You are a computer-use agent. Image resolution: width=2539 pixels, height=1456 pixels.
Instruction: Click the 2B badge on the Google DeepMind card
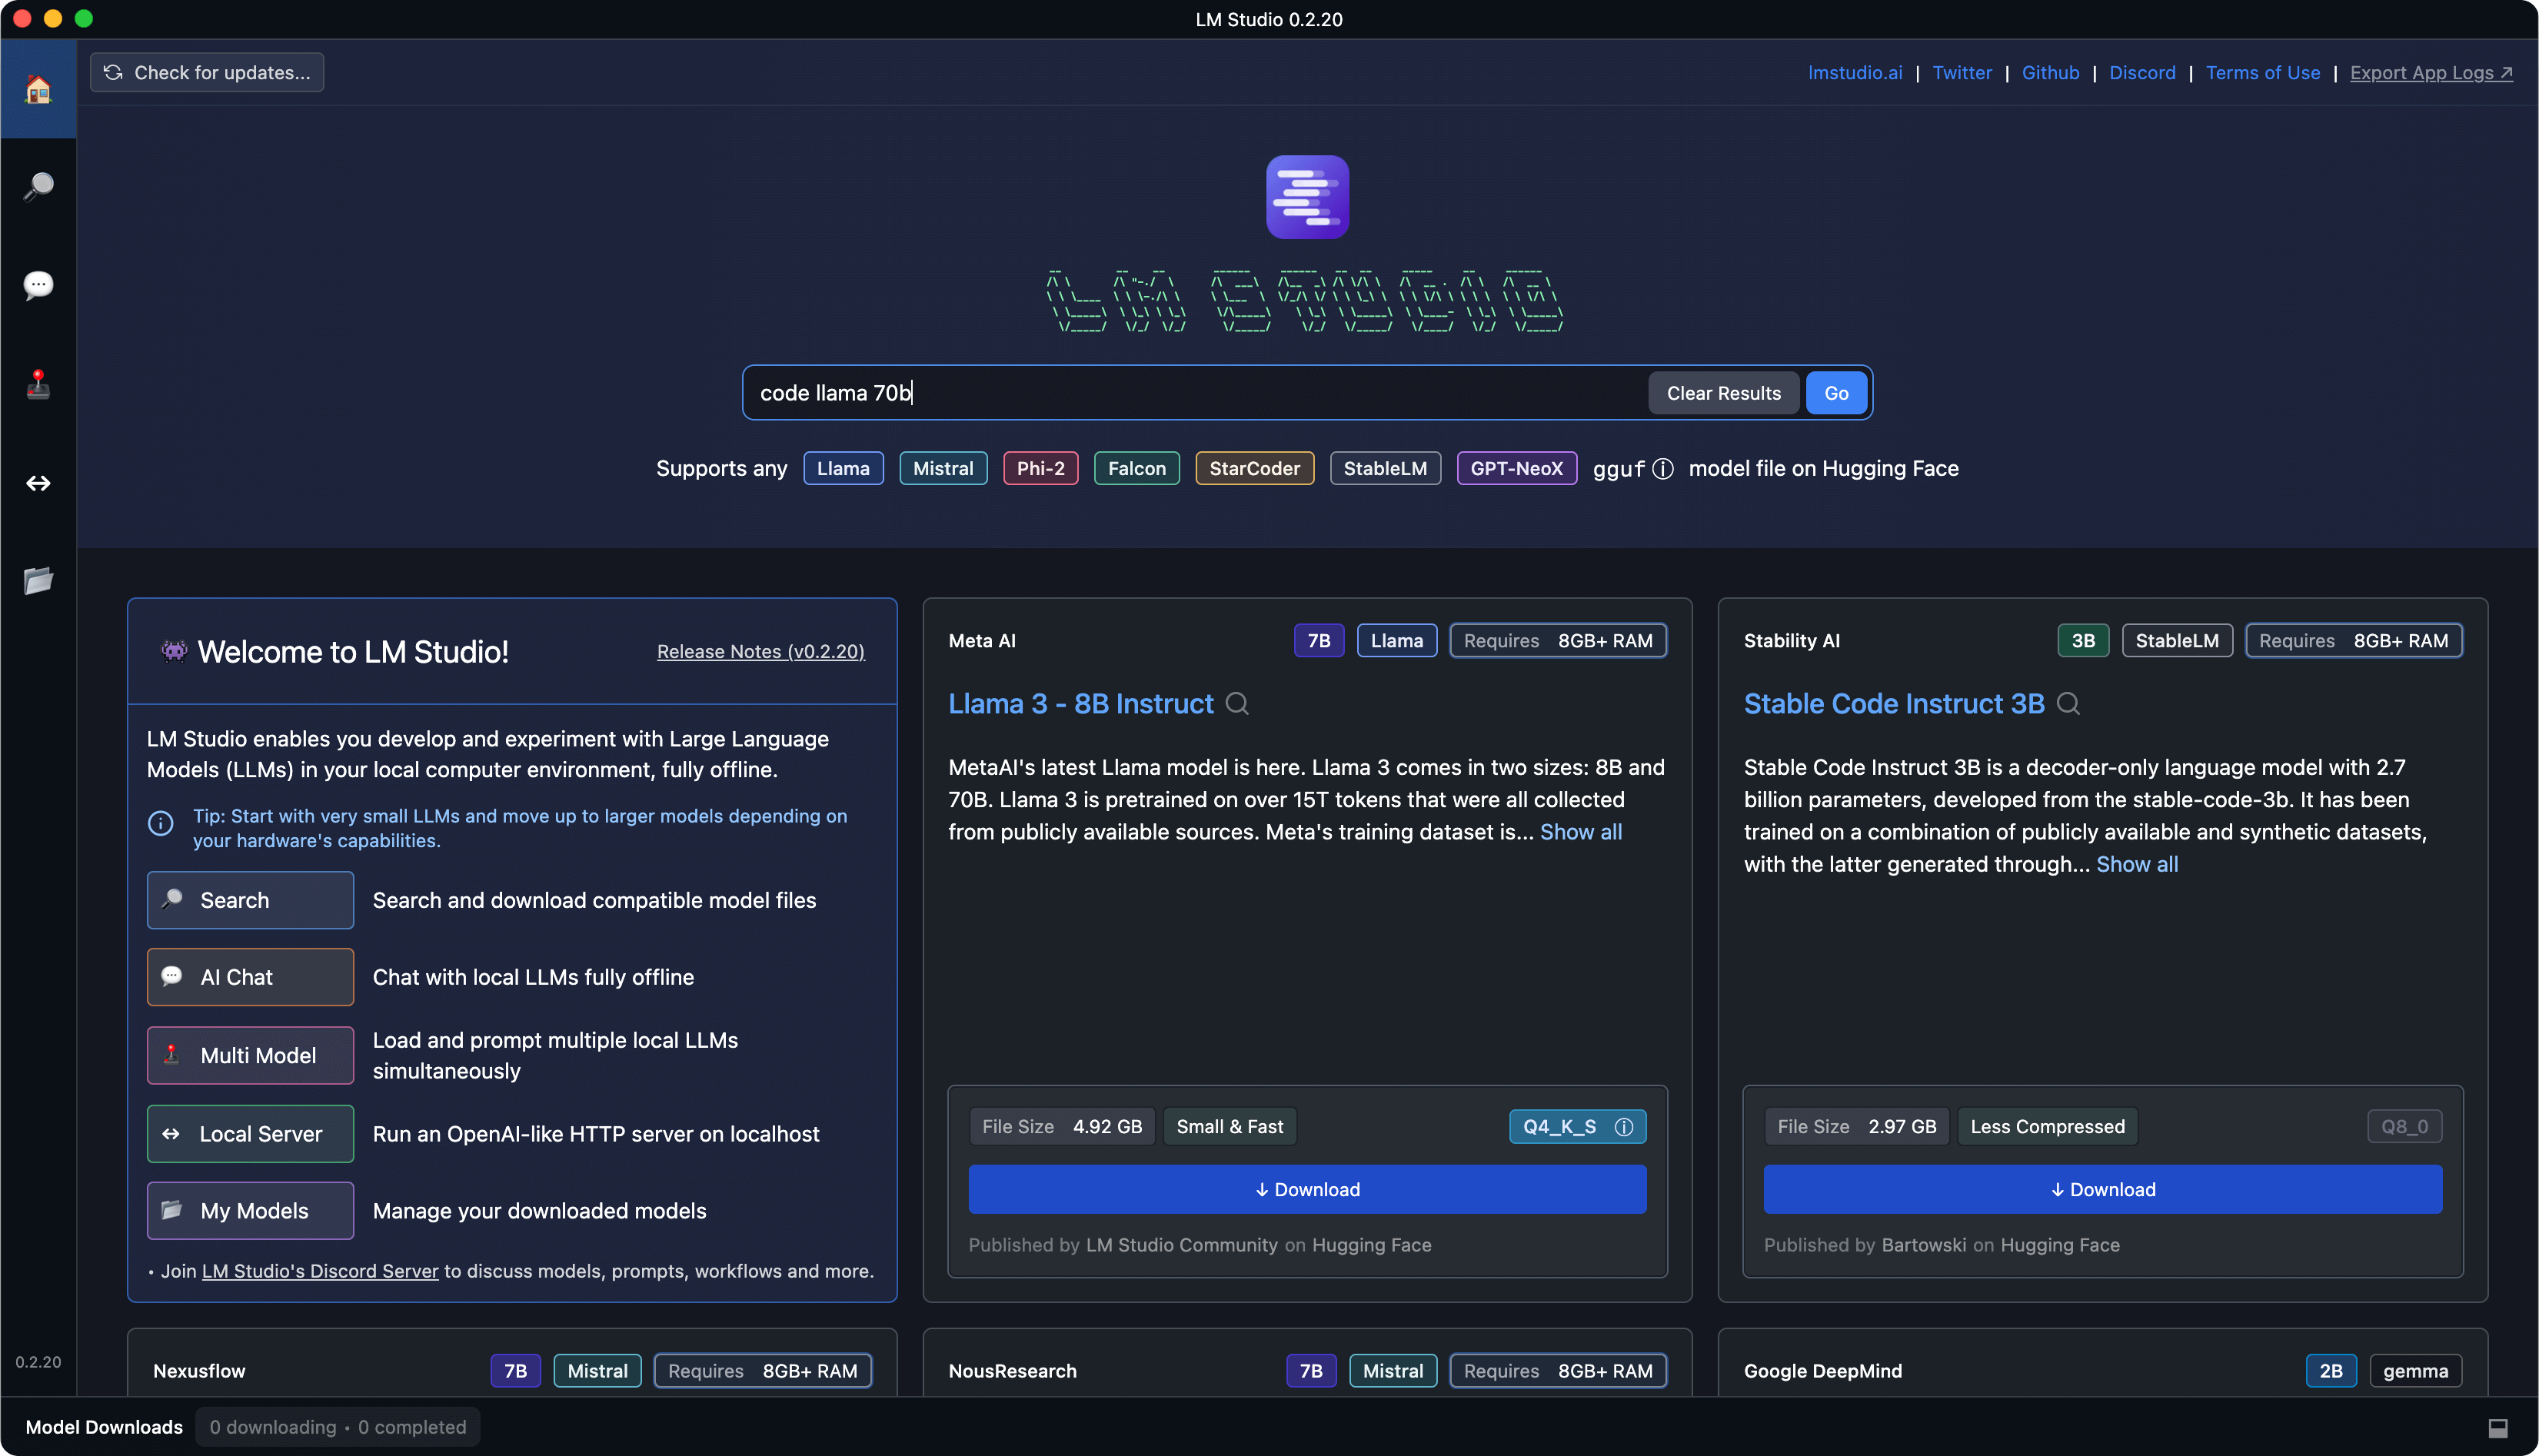point(2330,1371)
